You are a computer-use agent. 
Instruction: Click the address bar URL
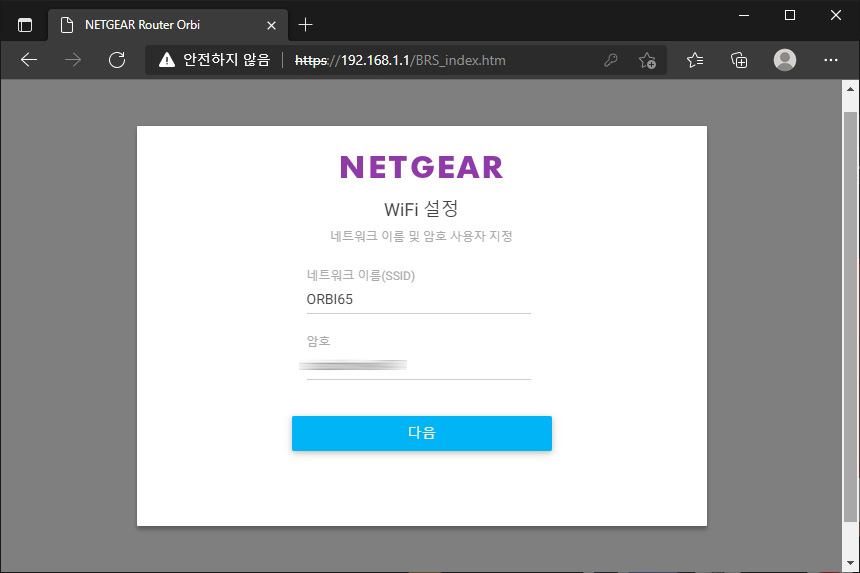coord(400,60)
